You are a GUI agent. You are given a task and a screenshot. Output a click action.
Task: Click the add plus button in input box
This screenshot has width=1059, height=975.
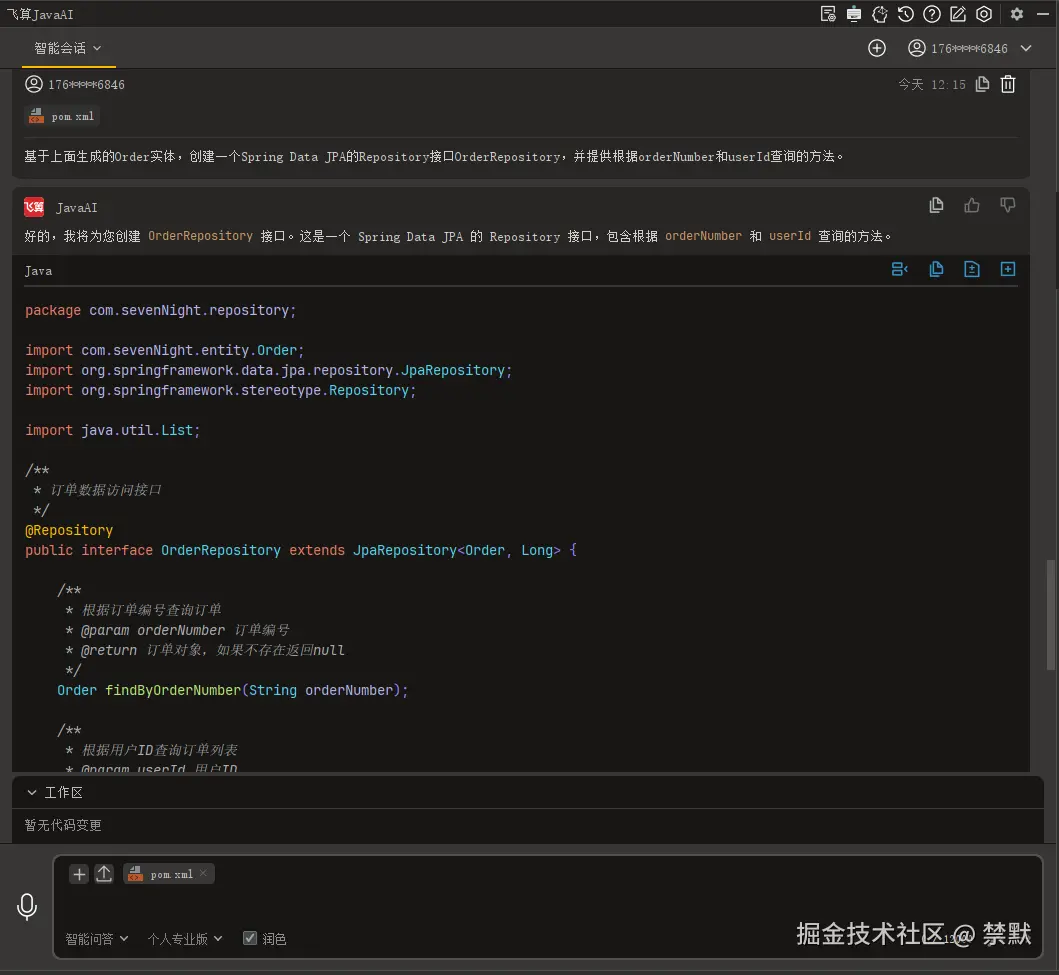pos(79,874)
